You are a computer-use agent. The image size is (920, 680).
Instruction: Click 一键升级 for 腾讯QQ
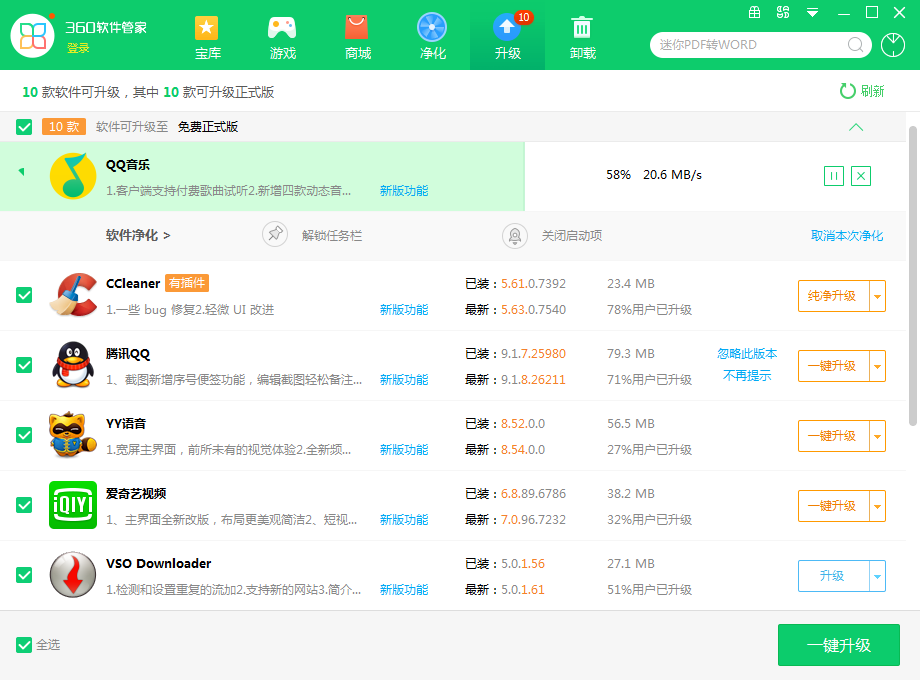pos(833,366)
